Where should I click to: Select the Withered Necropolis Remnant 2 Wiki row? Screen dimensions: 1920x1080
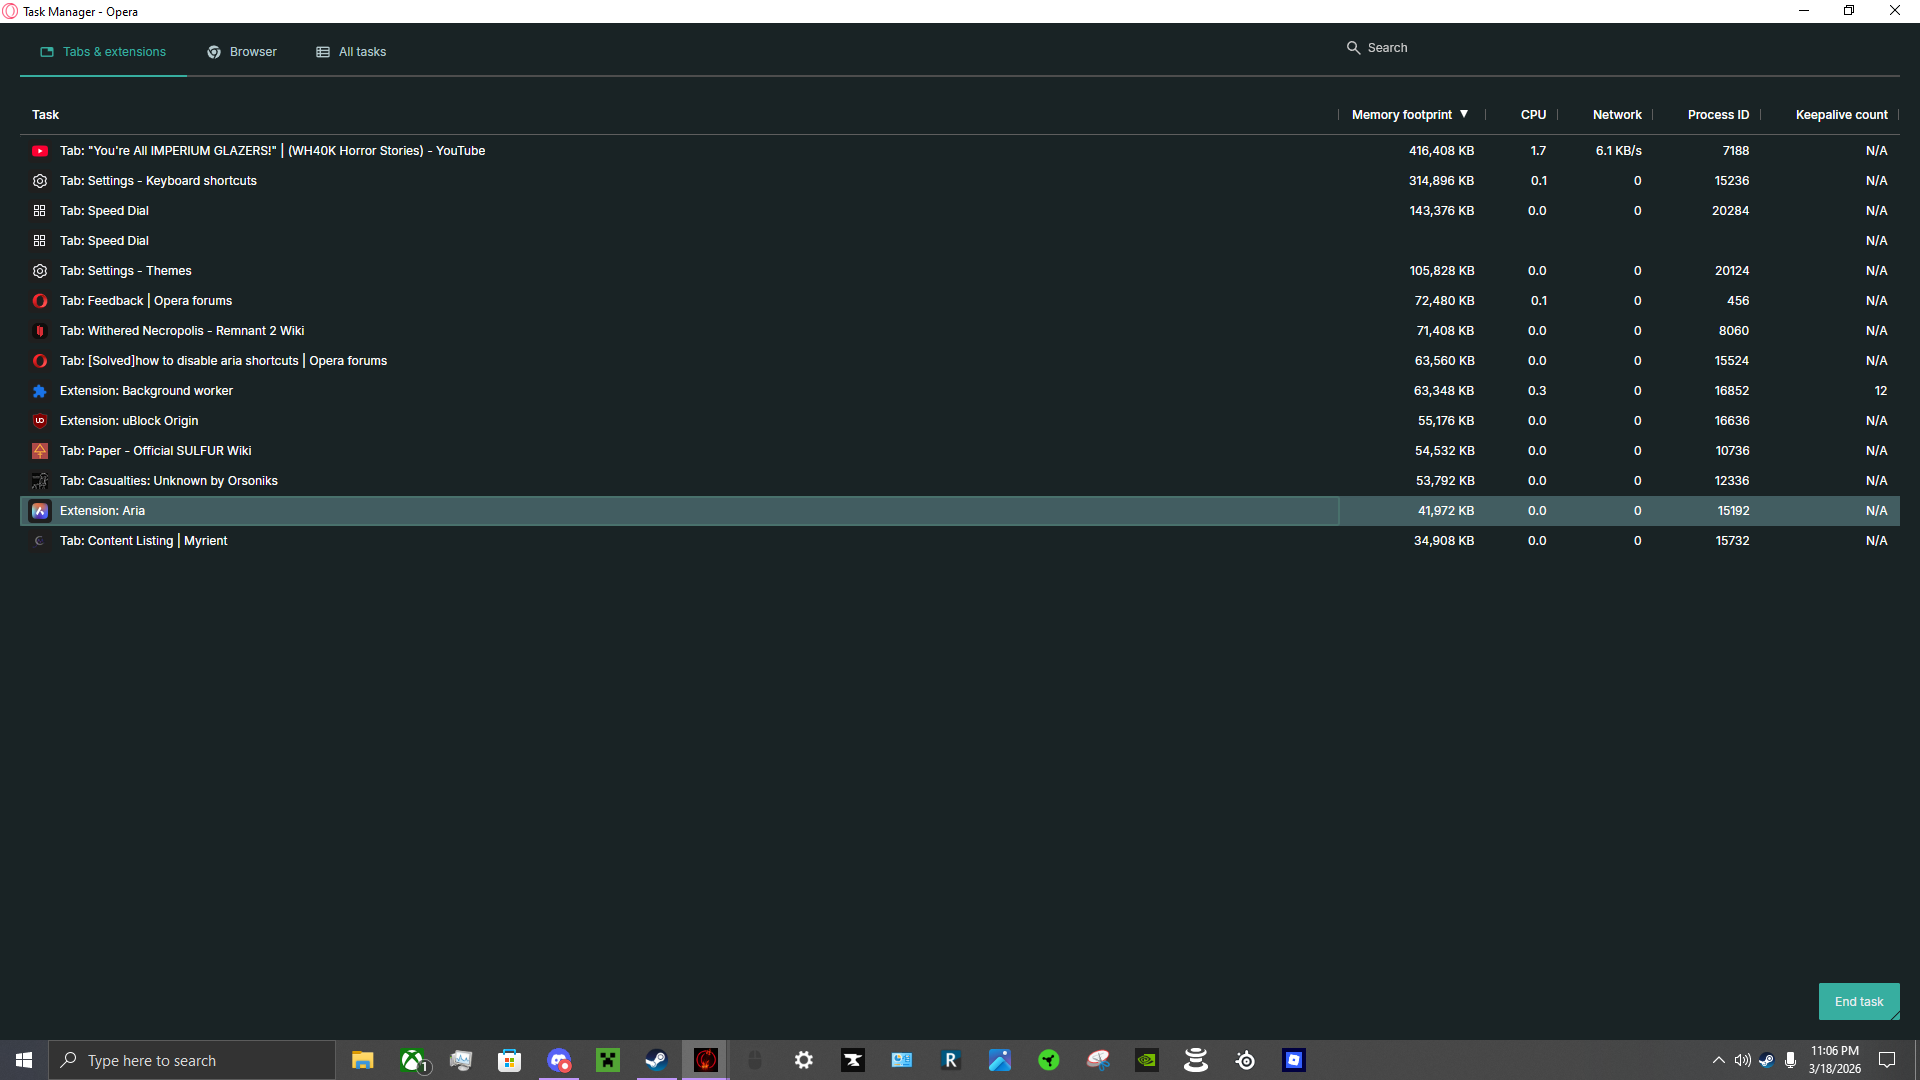click(x=182, y=331)
